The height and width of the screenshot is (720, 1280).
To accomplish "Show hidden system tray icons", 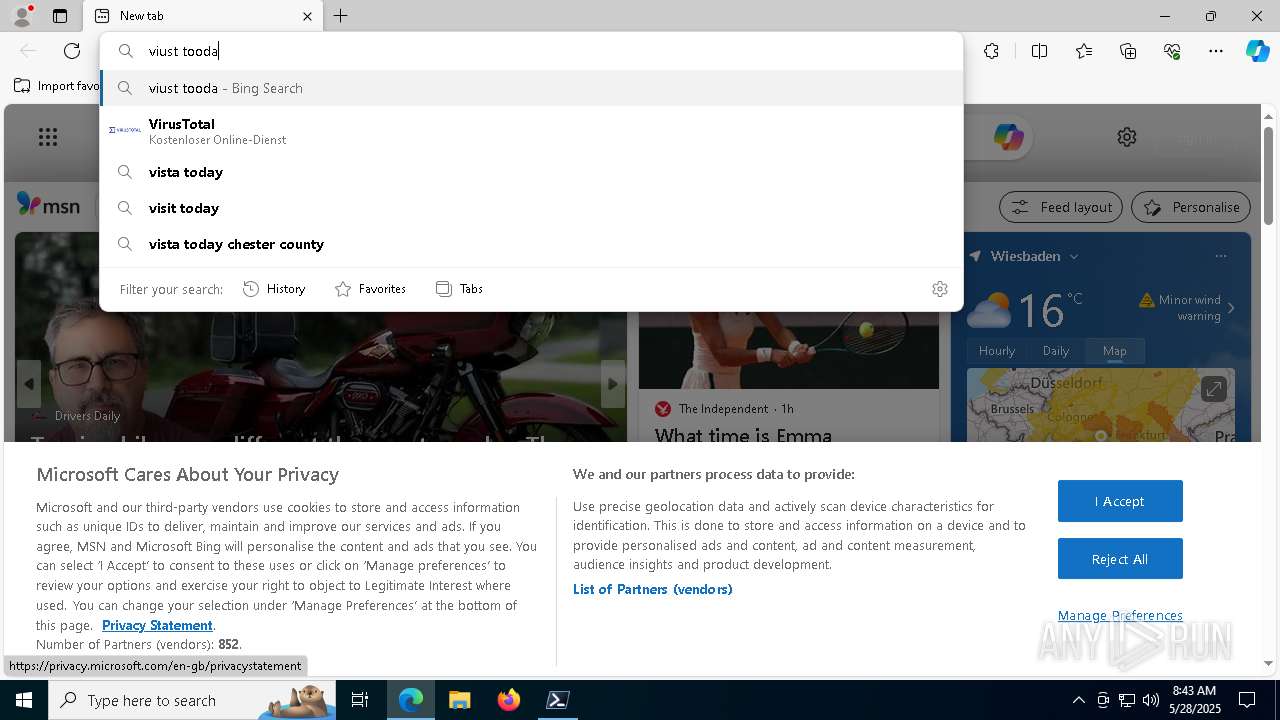I will point(1078,700).
